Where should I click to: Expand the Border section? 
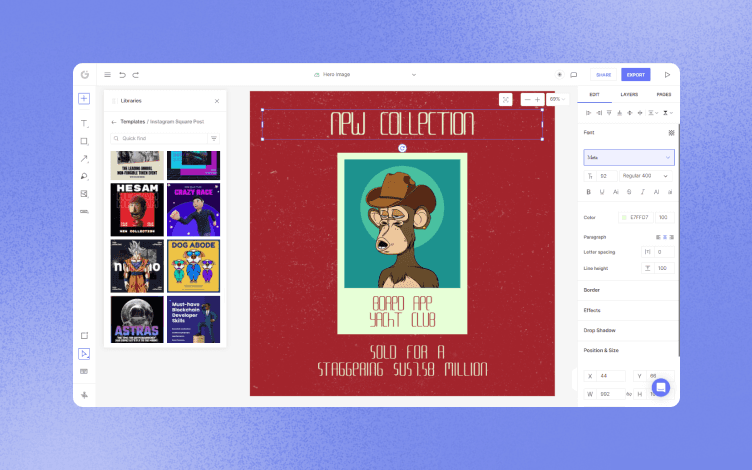pyautogui.click(x=628, y=290)
